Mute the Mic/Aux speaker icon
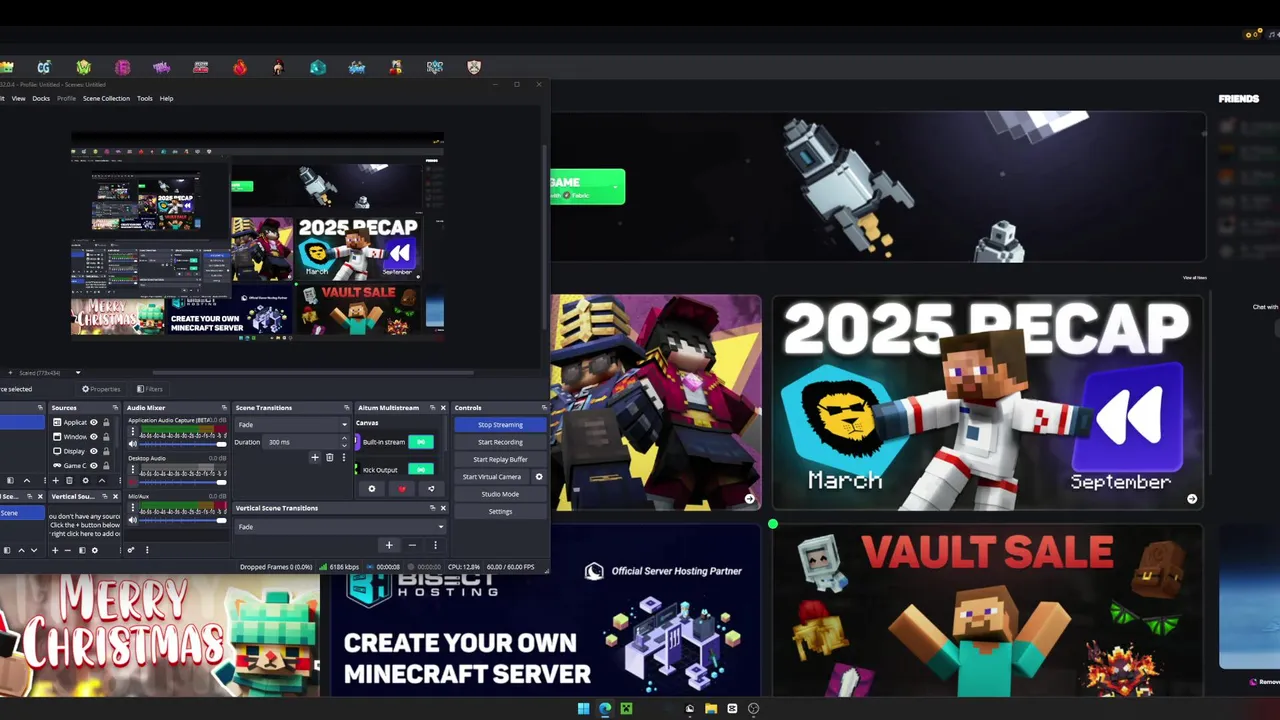Viewport: 1280px width, 720px height. 133,520
